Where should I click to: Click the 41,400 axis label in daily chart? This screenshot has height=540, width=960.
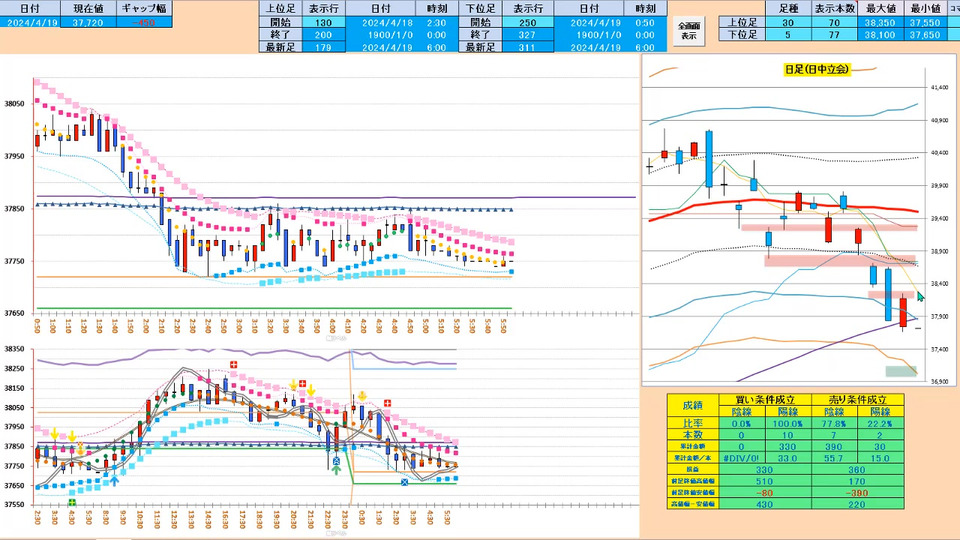pyautogui.click(x=939, y=88)
